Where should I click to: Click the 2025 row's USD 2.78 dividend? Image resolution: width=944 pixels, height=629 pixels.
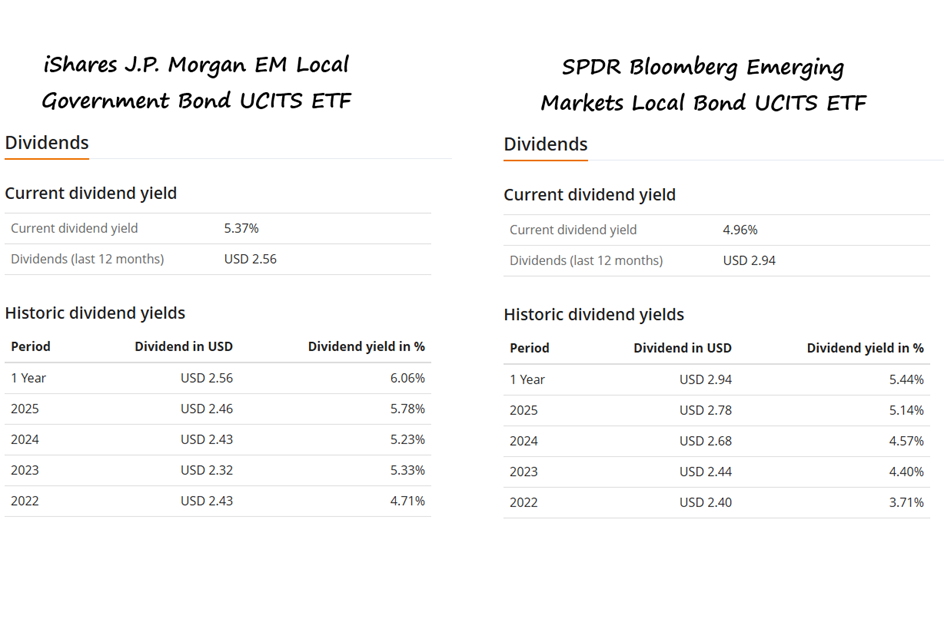click(x=705, y=410)
